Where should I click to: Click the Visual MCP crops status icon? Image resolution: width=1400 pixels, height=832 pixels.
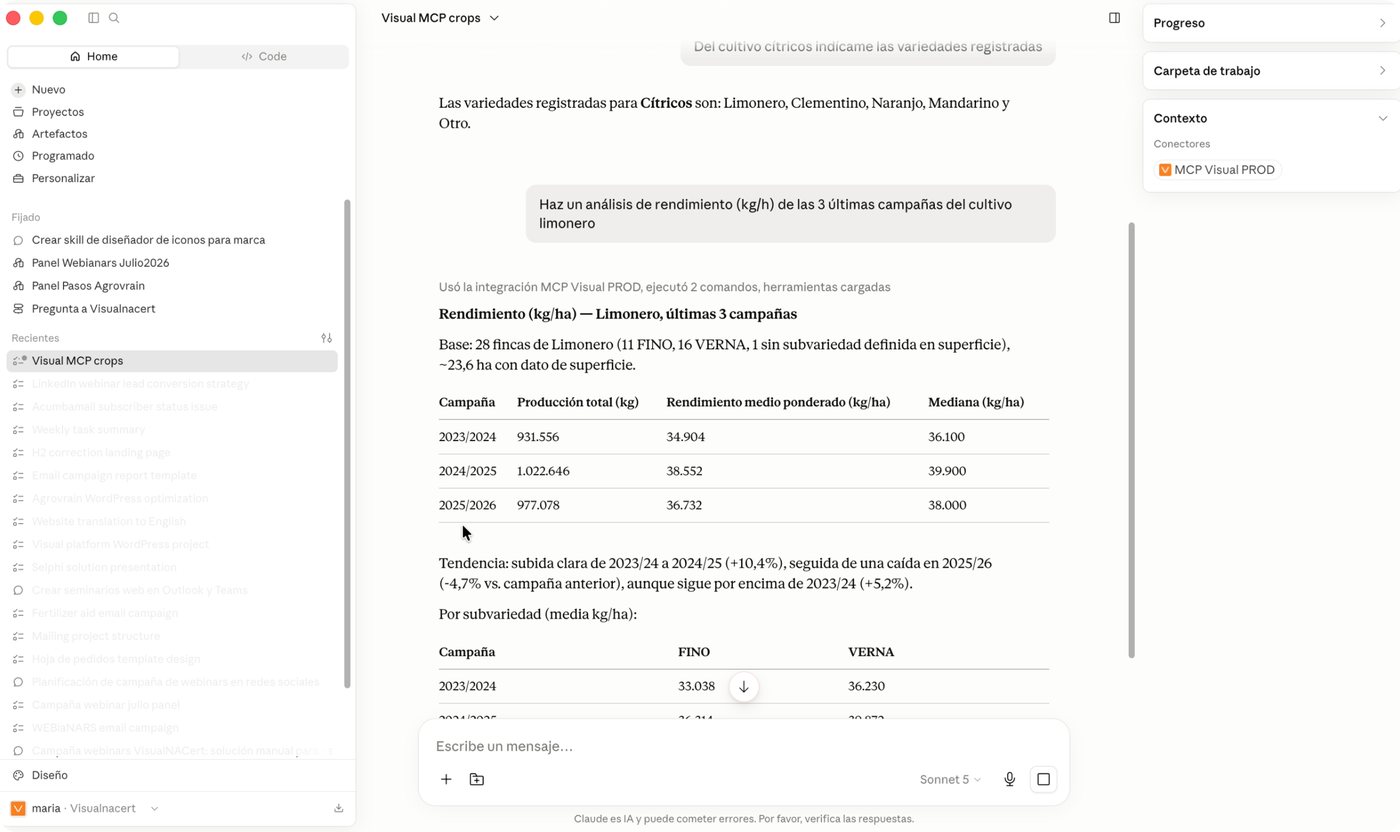click(18, 361)
